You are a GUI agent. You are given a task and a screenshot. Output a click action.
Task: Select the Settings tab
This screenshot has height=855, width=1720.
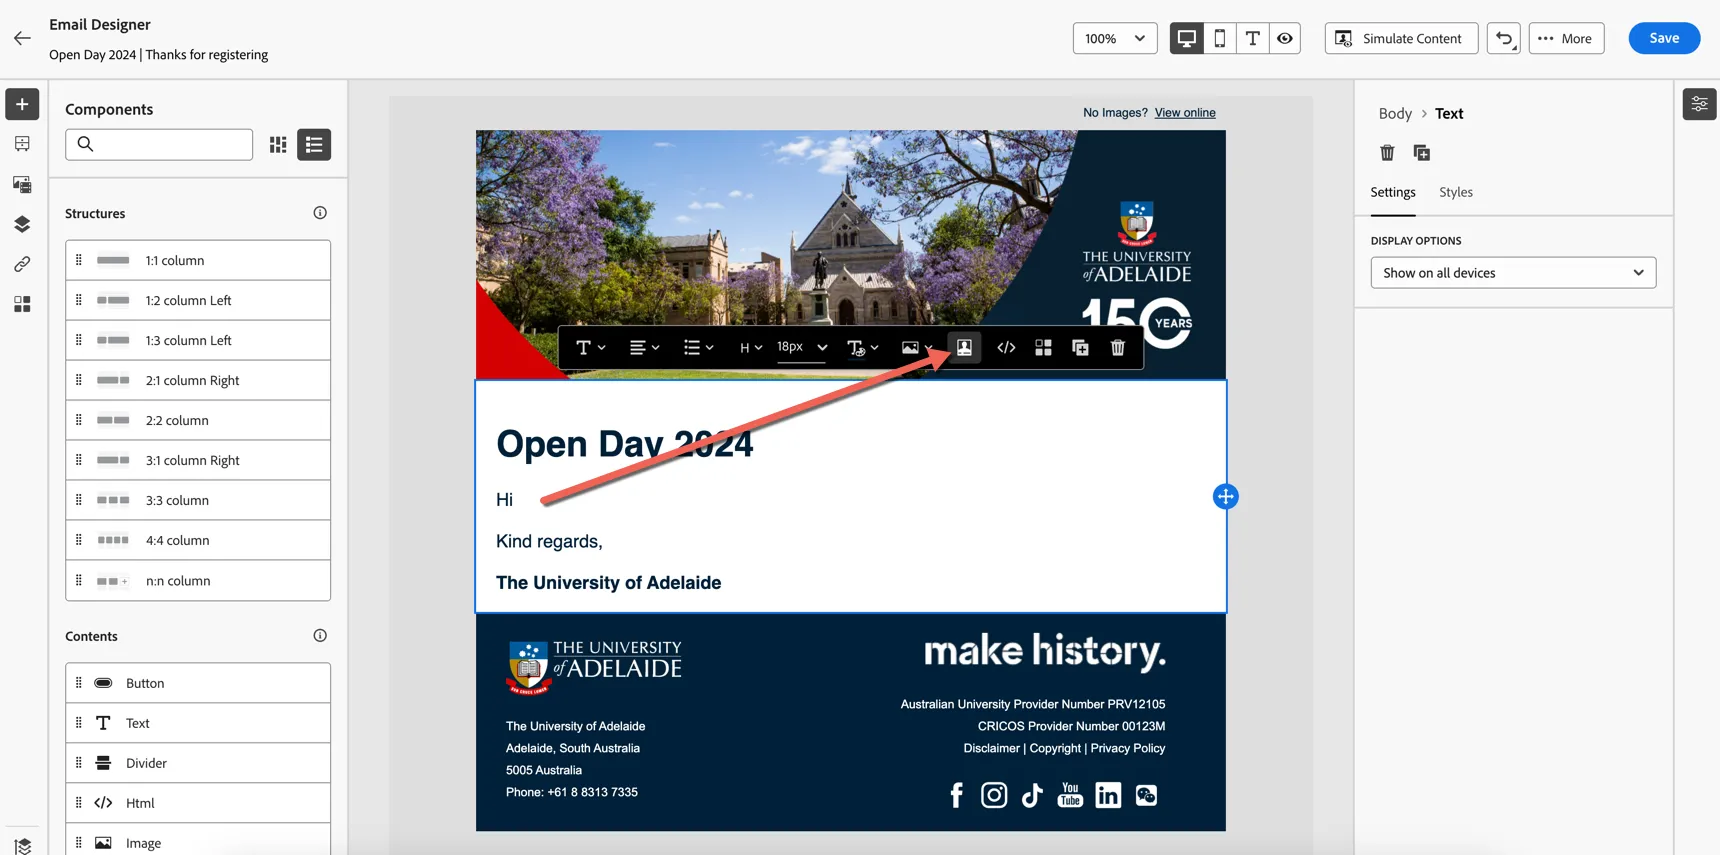1392,192
